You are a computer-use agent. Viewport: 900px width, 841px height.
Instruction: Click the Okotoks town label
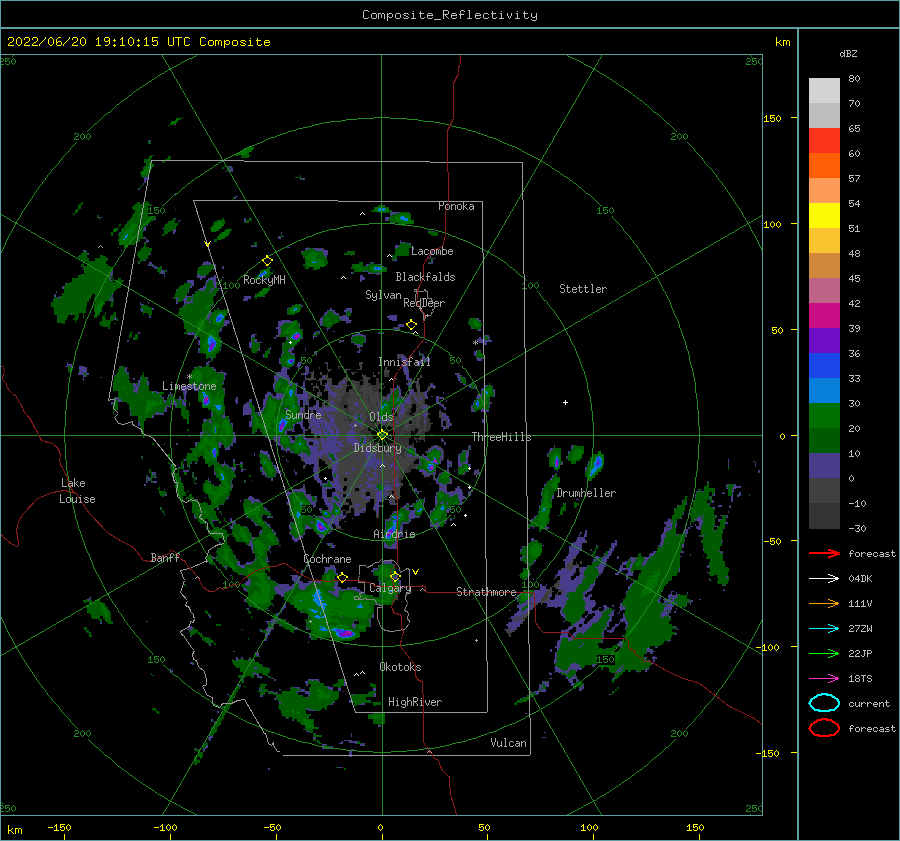pyautogui.click(x=400, y=667)
